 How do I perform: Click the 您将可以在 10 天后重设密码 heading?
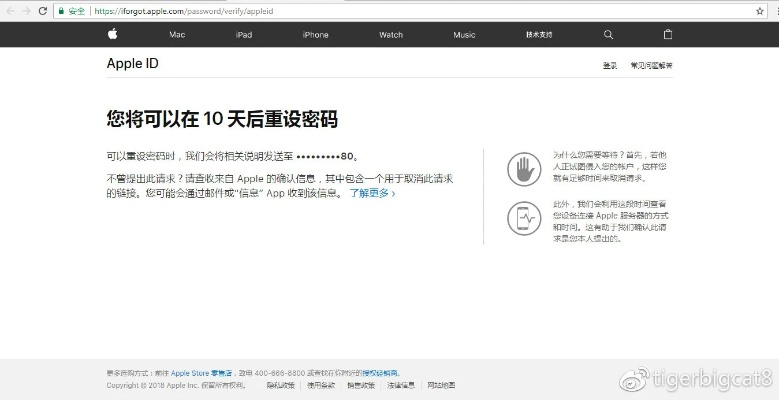pos(222,120)
